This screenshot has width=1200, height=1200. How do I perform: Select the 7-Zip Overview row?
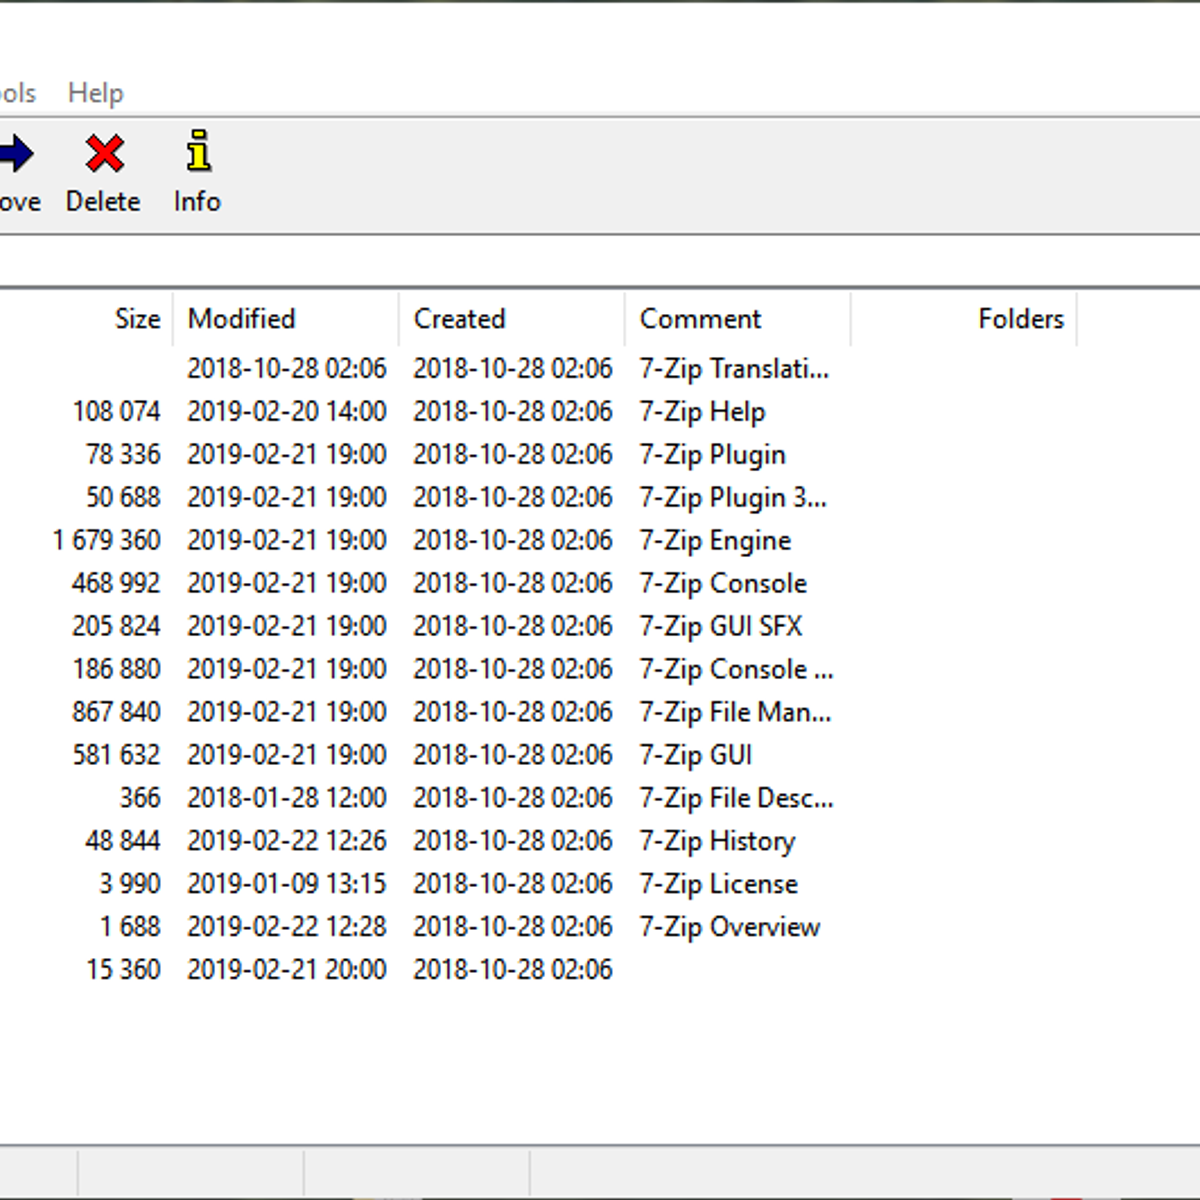[729, 928]
